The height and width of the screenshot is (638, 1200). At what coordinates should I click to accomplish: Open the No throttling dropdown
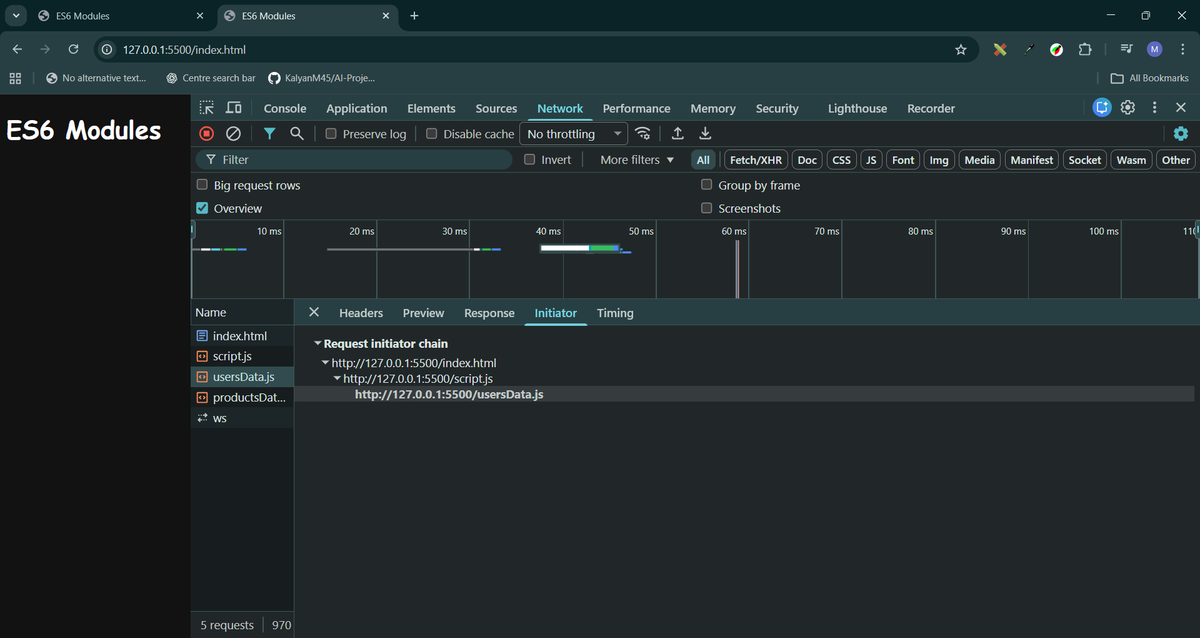coord(573,133)
